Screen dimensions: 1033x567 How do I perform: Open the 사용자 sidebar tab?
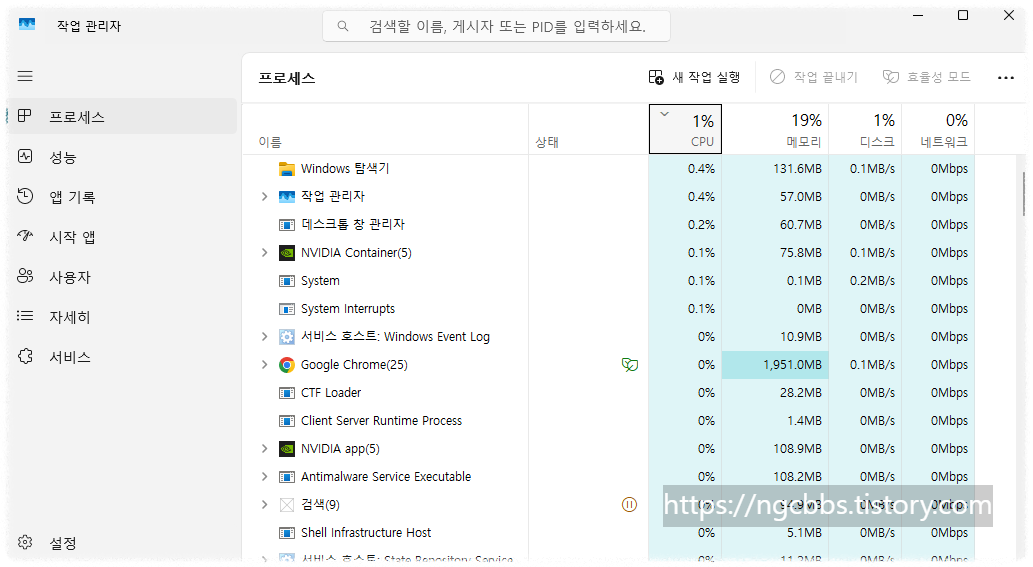pos(122,277)
